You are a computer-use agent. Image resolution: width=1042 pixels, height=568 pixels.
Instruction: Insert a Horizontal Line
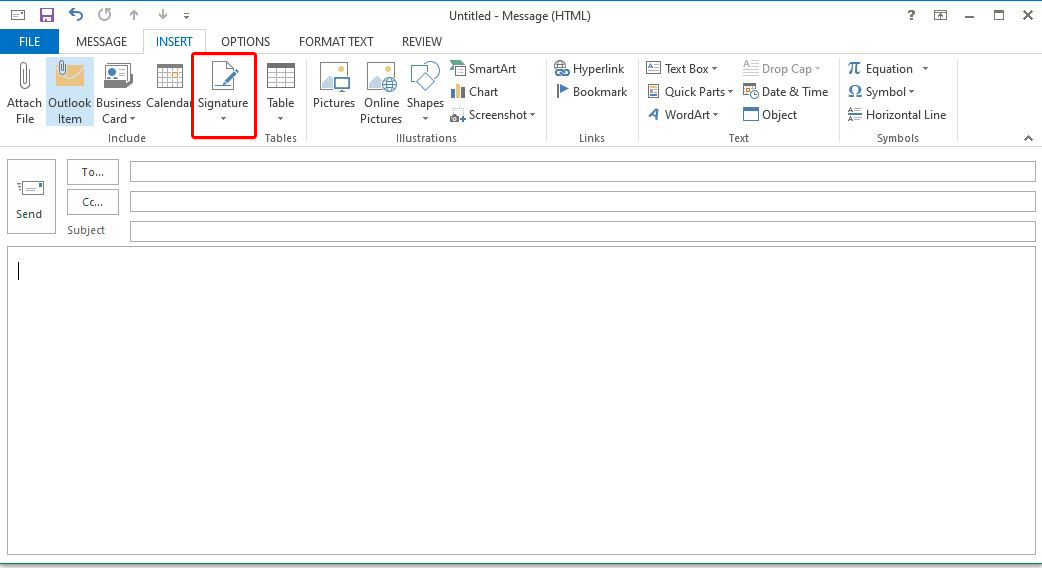pyautogui.click(x=896, y=115)
